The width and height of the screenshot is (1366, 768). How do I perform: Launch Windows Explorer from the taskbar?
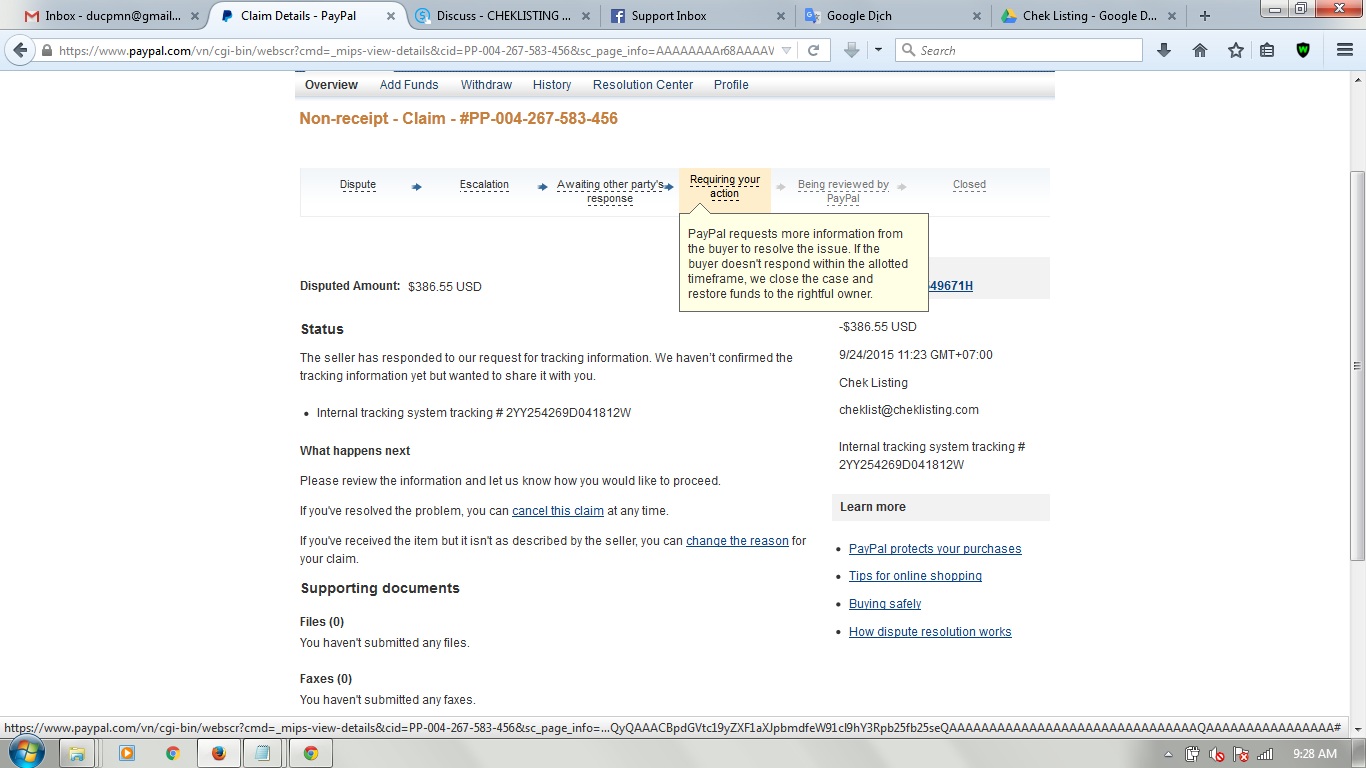click(x=78, y=754)
